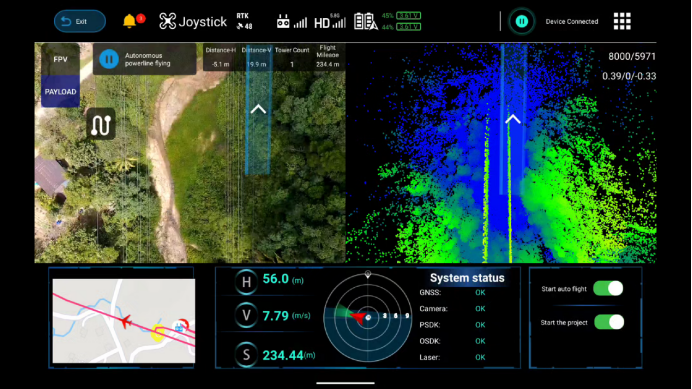
Task: View battery status icon
Action: click(x=366, y=21)
